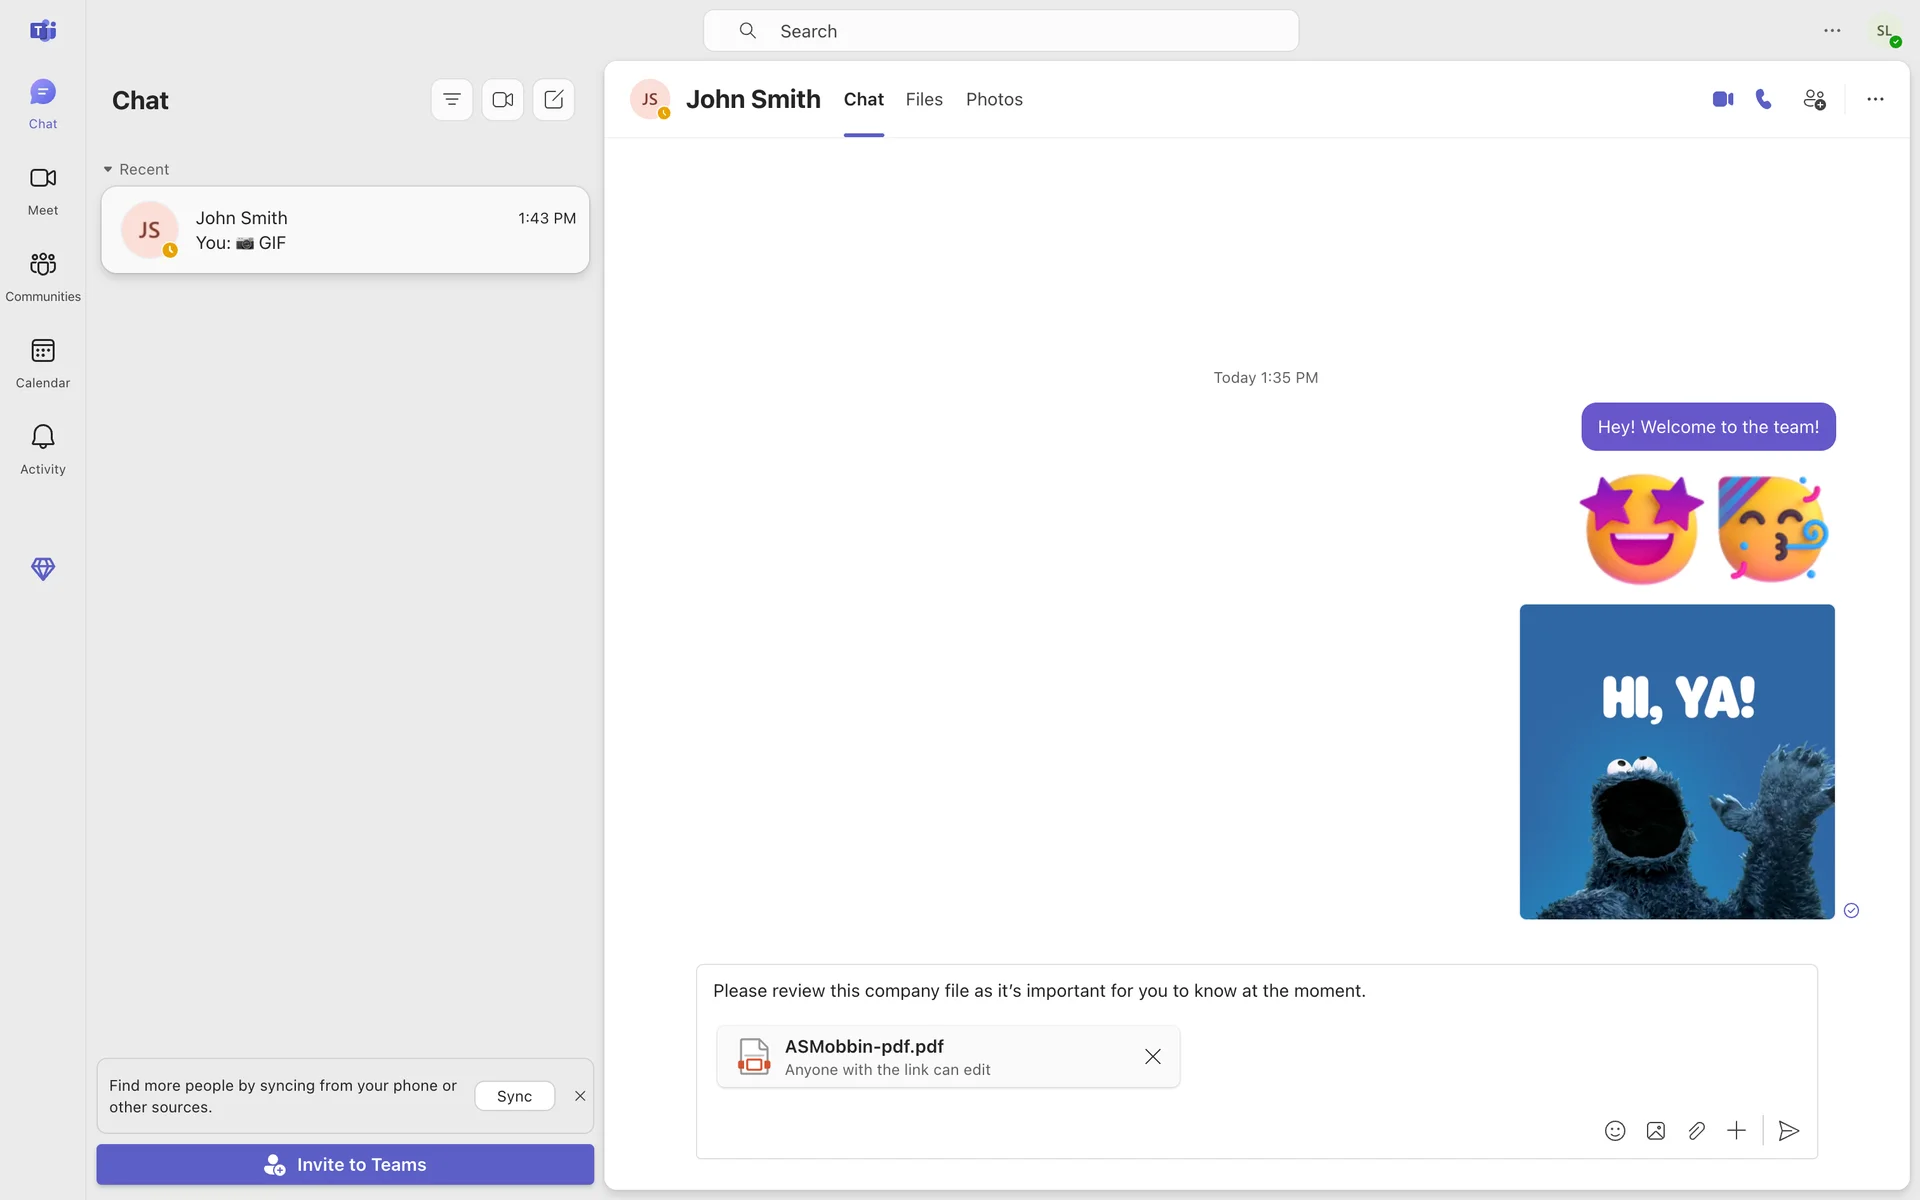Open settings and more menu near profile

[x=1832, y=31]
